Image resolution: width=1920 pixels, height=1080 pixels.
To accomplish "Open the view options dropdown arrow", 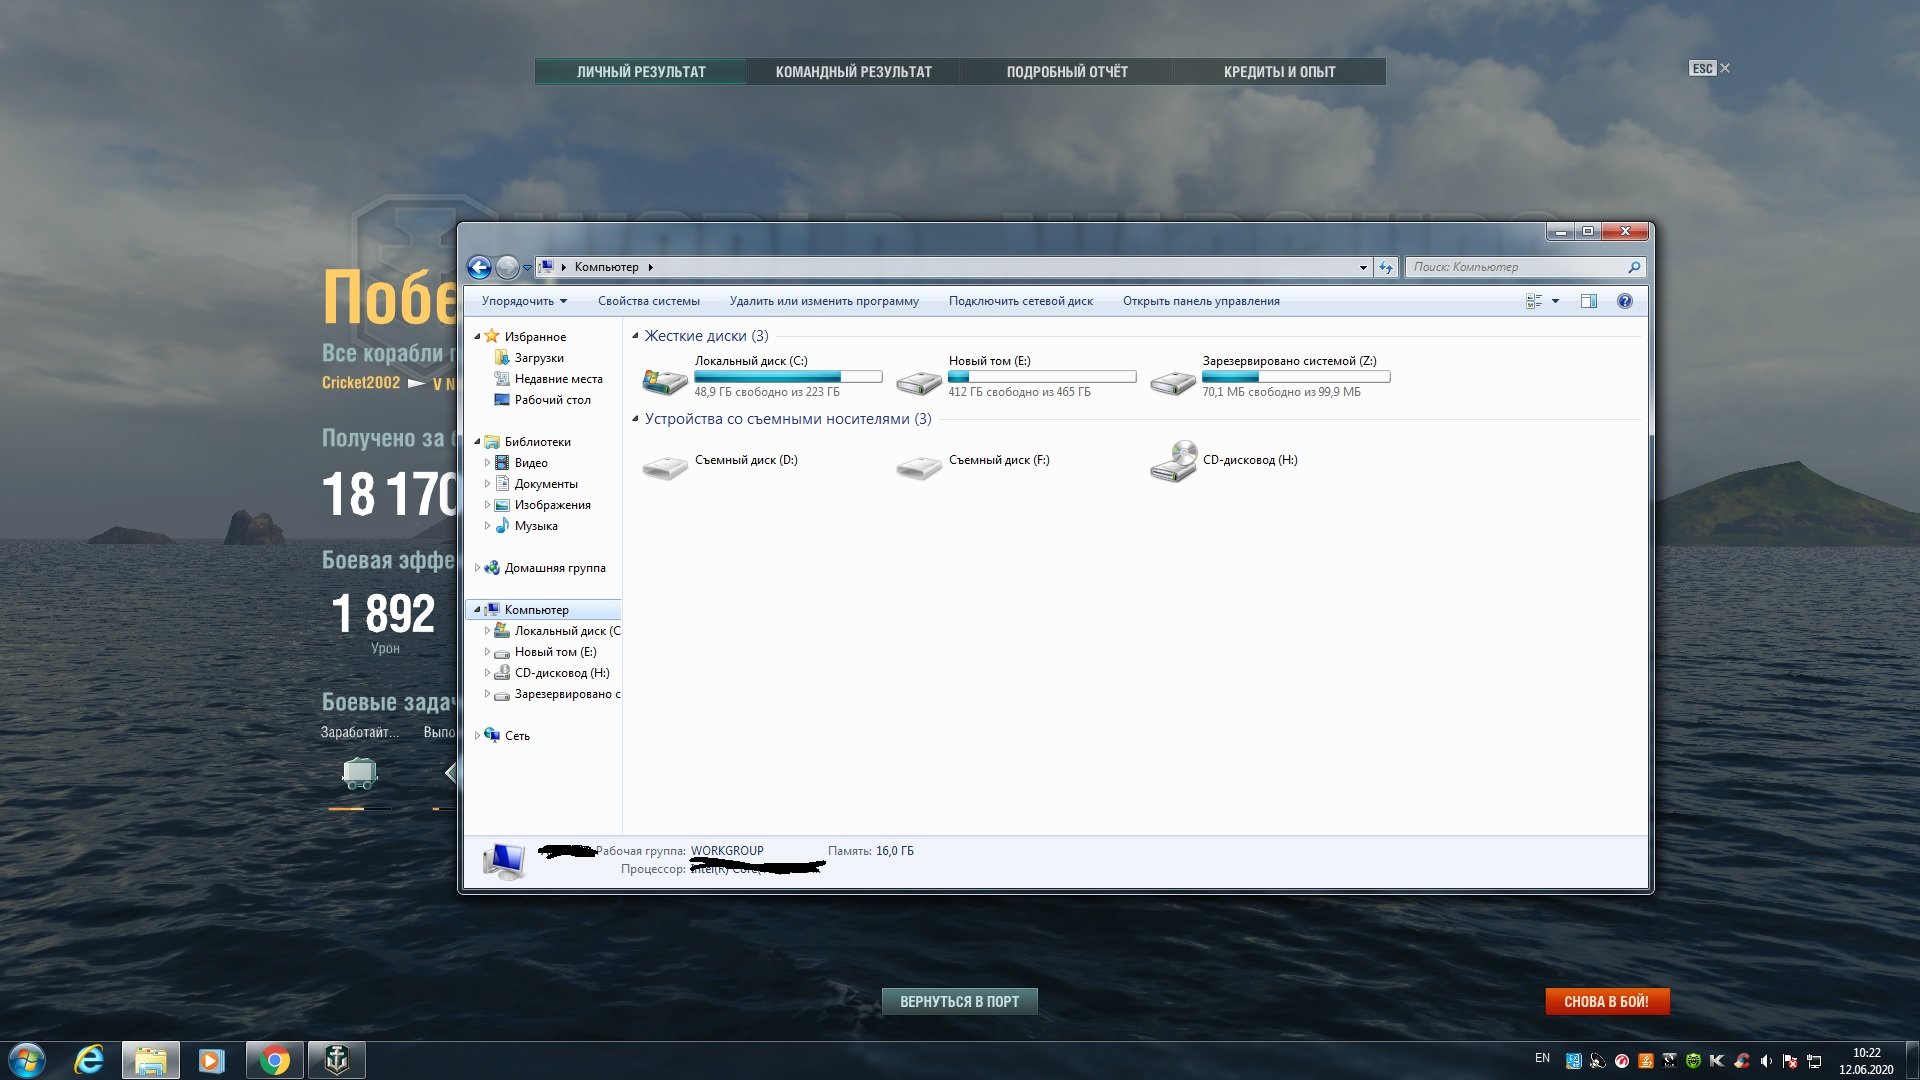I will tap(1555, 301).
